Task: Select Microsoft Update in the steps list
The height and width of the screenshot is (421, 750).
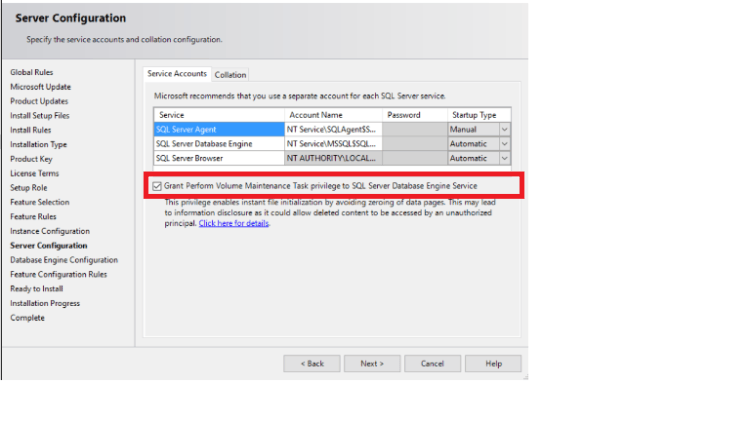Action: 41,87
